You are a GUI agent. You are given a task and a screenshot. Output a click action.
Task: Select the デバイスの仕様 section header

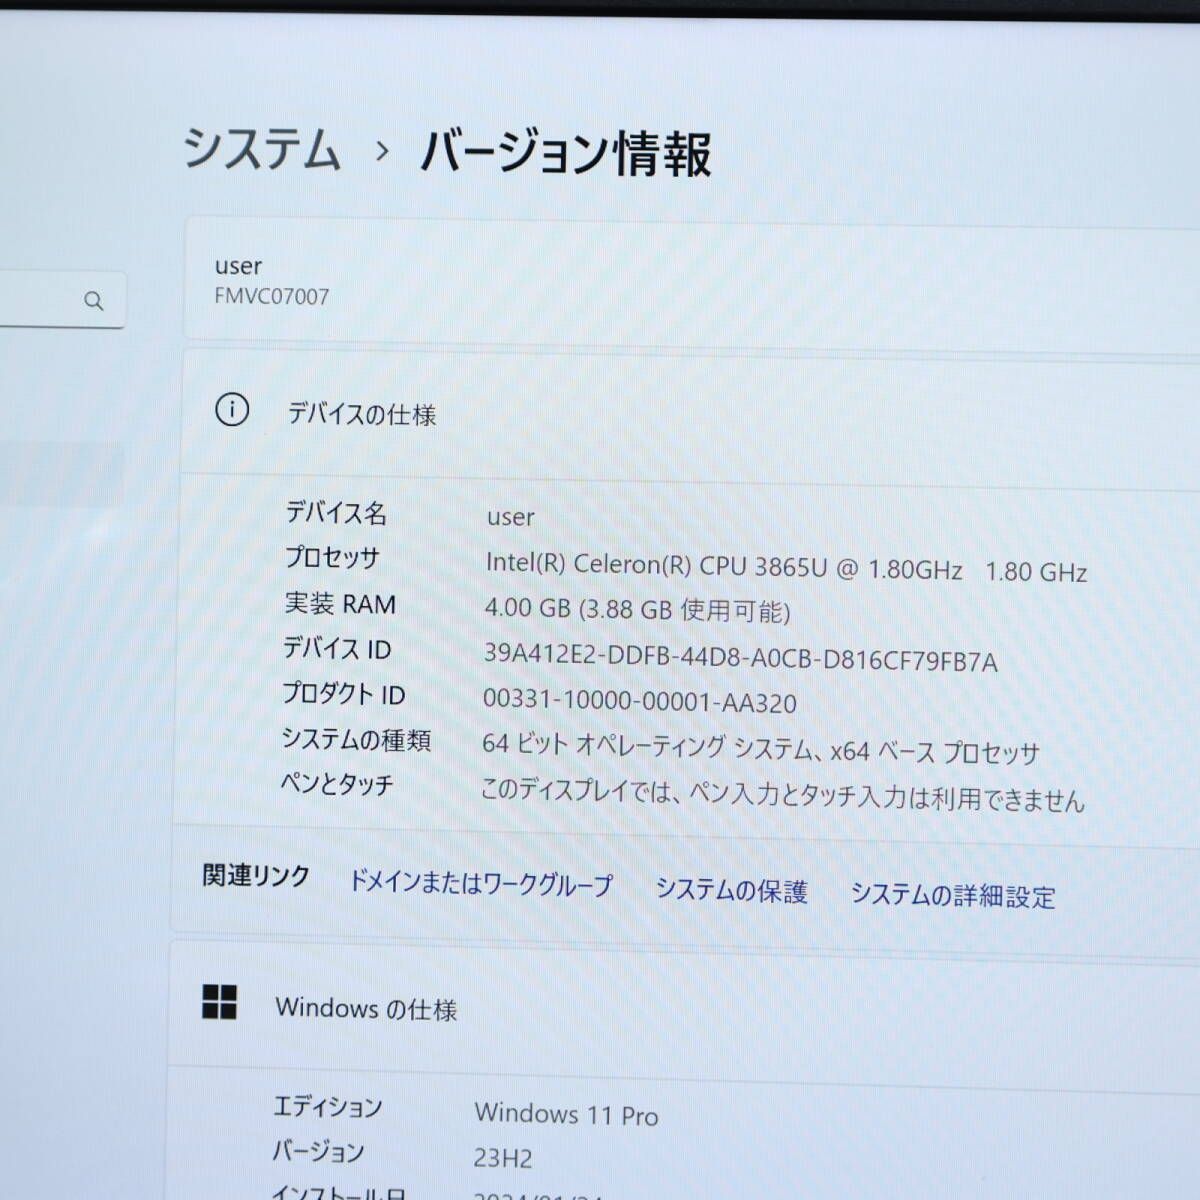tap(362, 414)
